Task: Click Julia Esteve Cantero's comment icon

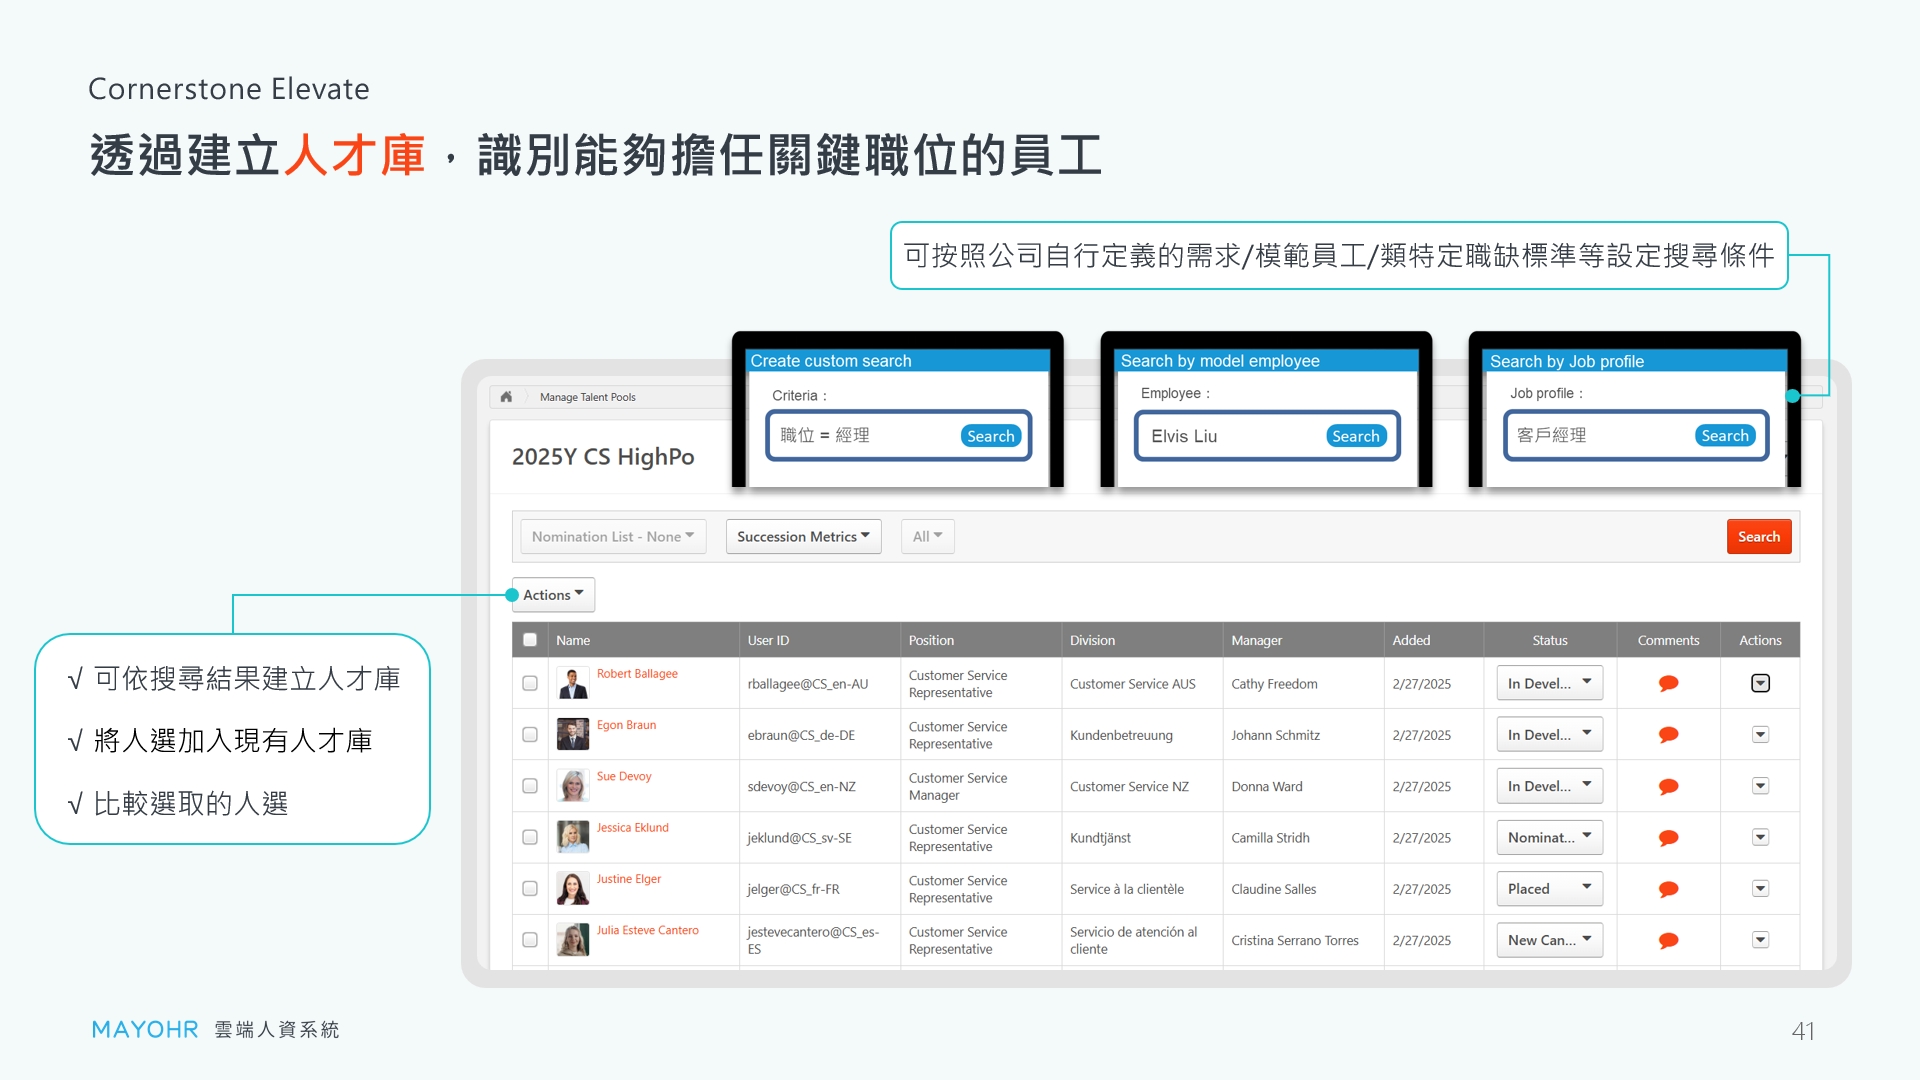Action: [x=1668, y=941]
